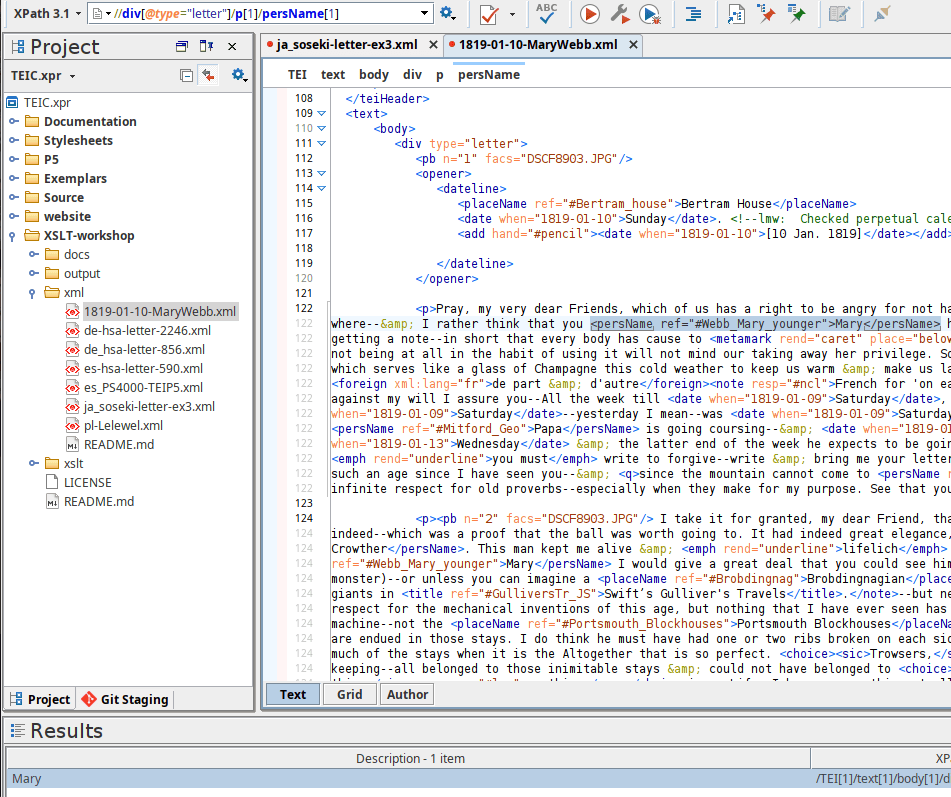Click p in the breadcrumb path

(440, 75)
